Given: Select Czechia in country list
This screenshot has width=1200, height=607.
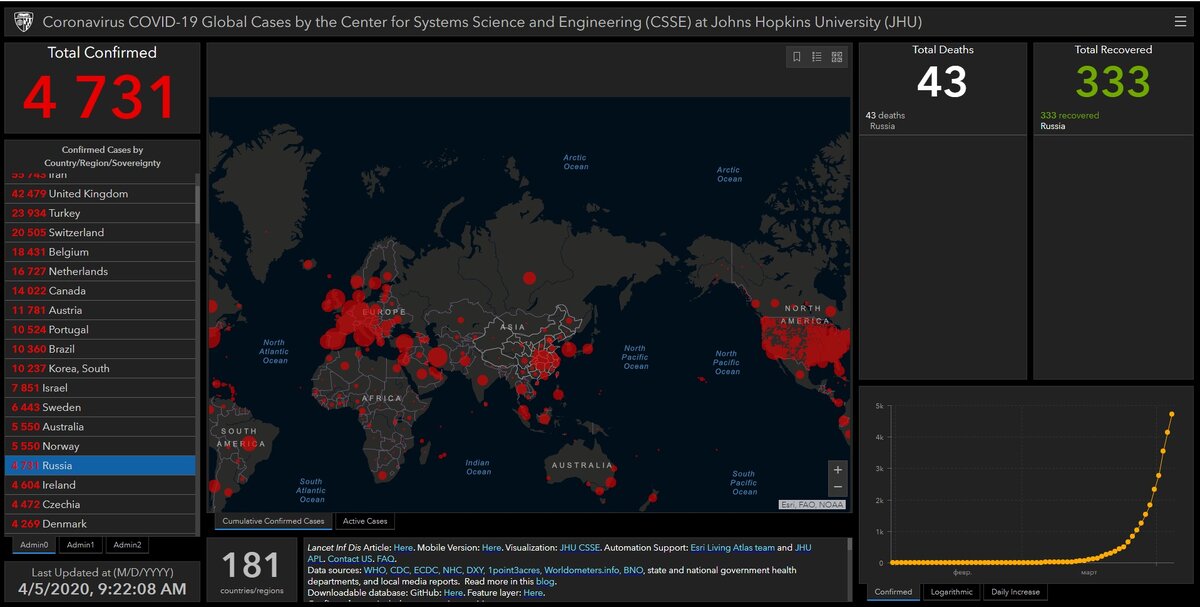Looking at the screenshot, I should [x=100, y=504].
